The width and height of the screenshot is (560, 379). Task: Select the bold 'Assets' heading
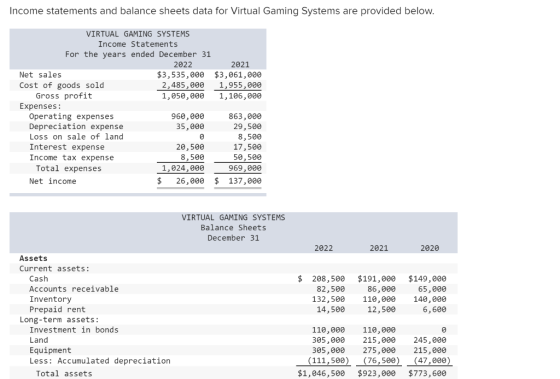tap(33, 258)
